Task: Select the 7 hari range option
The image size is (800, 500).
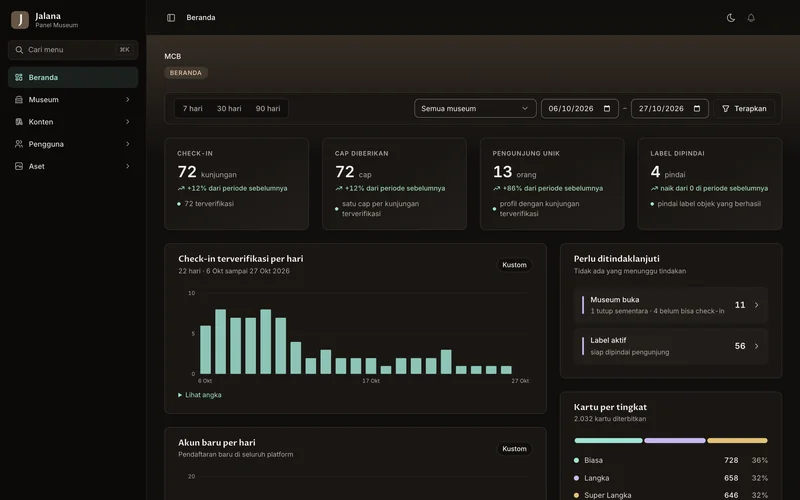Action: 192,109
